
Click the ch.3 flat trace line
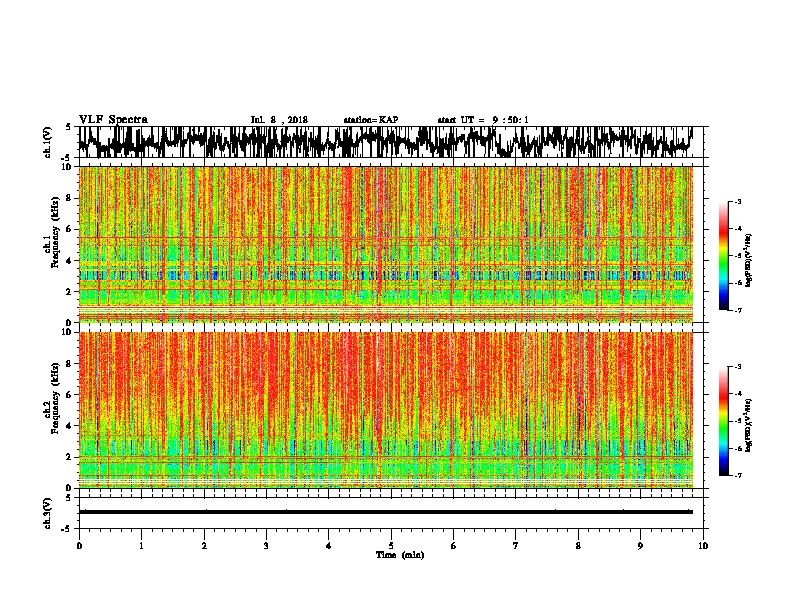[385, 512]
